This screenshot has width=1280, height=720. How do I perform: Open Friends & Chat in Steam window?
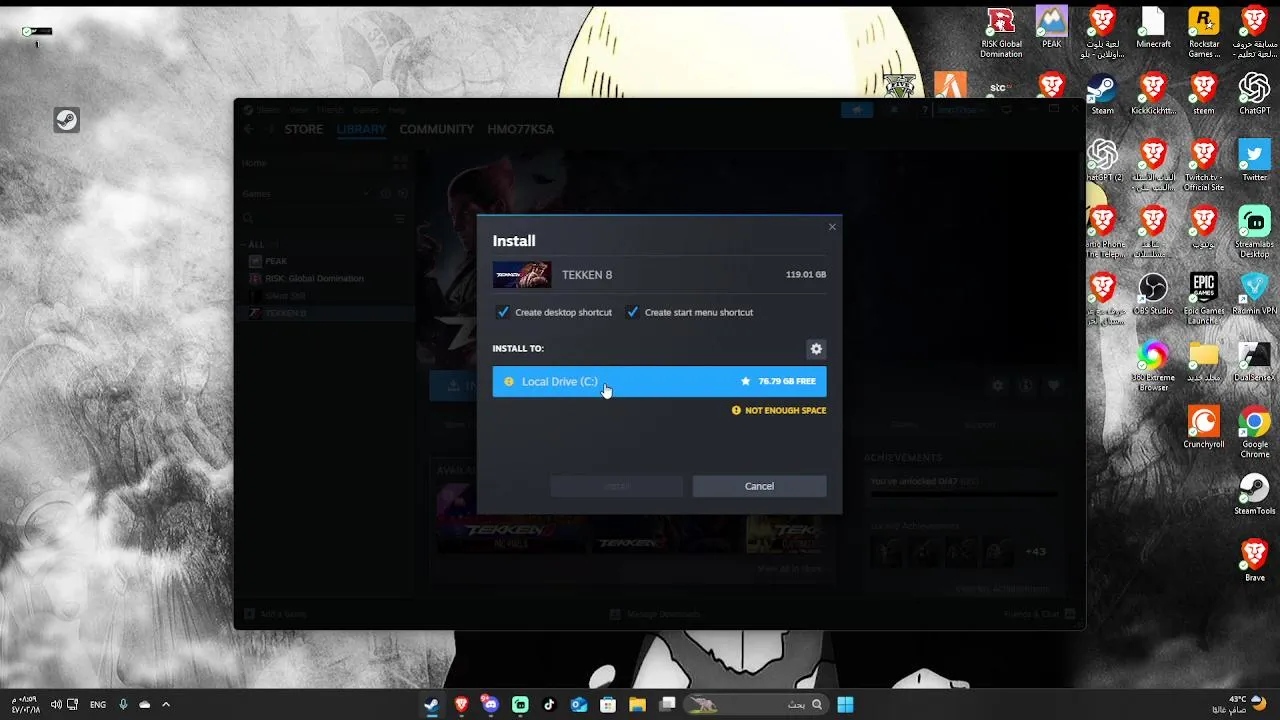click(x=1040, y=614)
